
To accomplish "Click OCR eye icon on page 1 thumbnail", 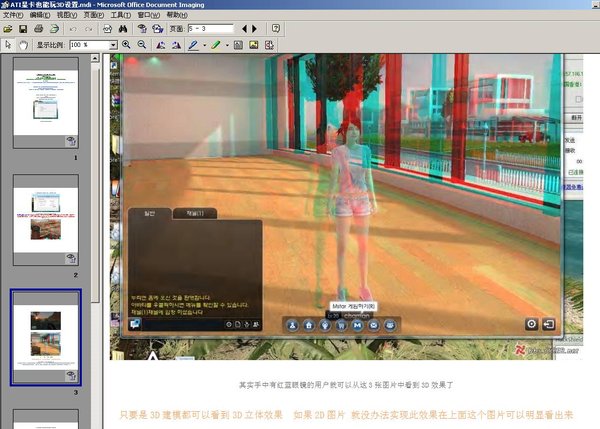I will [x=71, y=141].
